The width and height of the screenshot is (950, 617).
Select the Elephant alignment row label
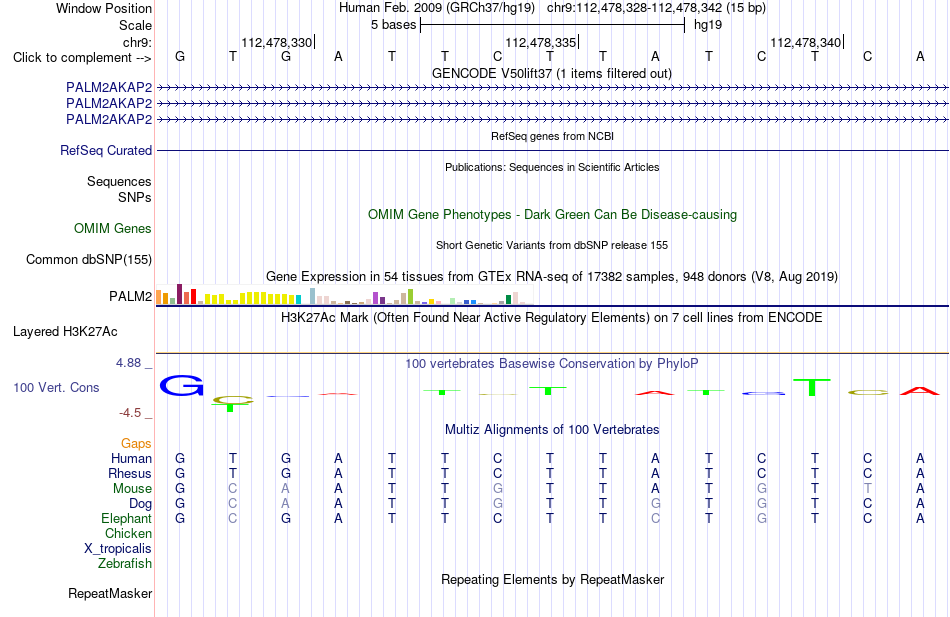coord(127,518)
